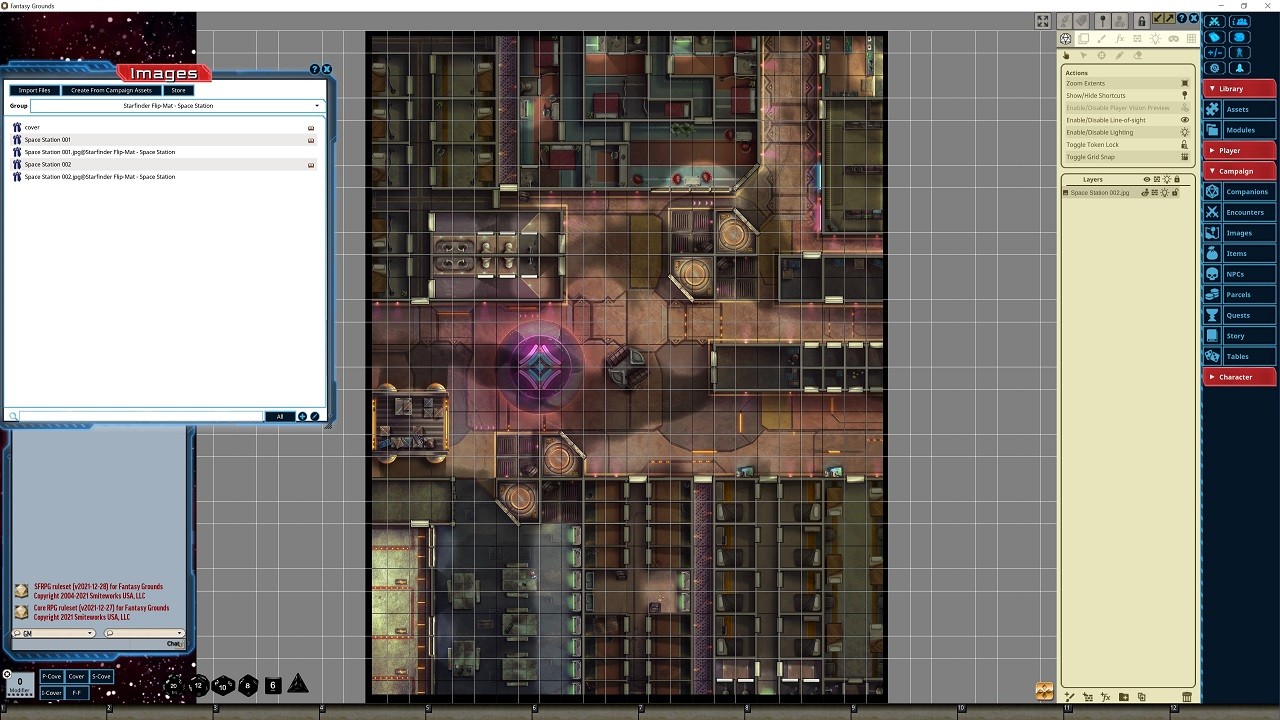
Task: Click the trash icon to delete the layer
Action: pos(1187,697)
